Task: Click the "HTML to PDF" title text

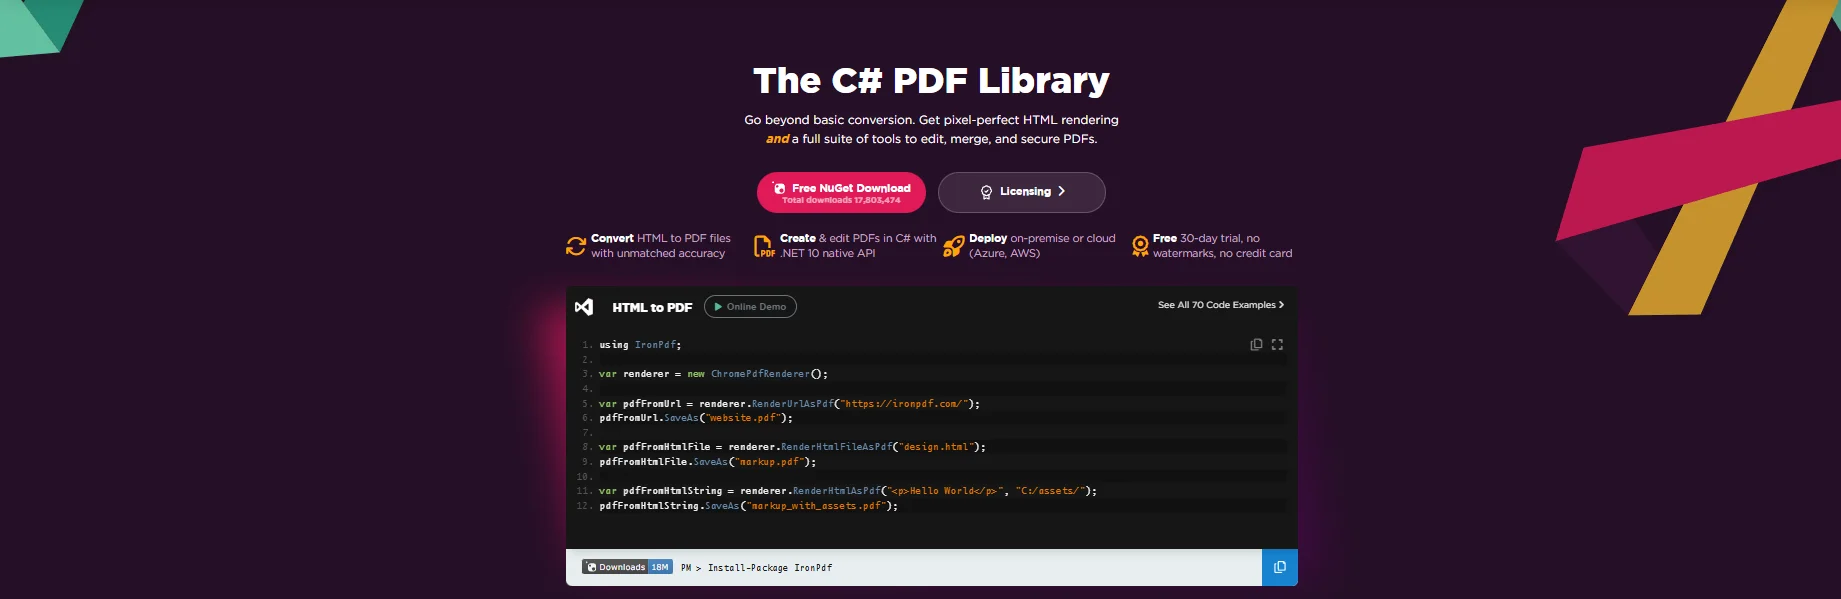Action: 652,308
